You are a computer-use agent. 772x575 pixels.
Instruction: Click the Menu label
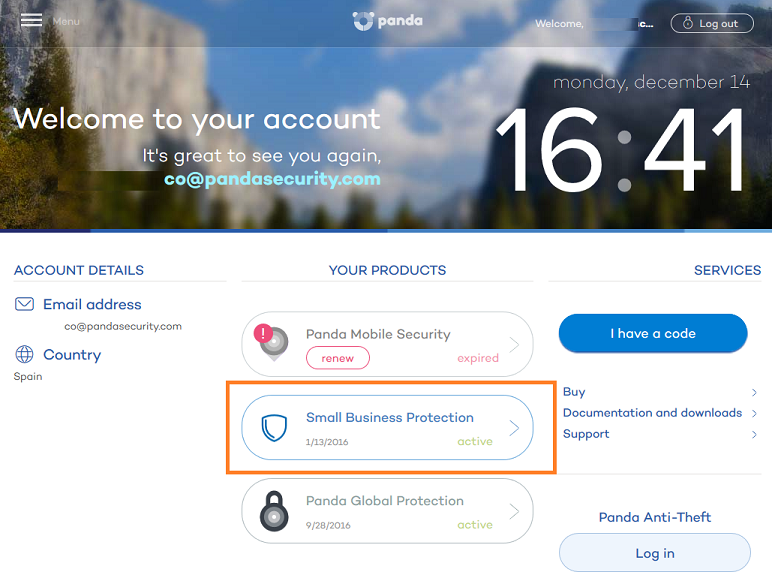tap(66, 21)
